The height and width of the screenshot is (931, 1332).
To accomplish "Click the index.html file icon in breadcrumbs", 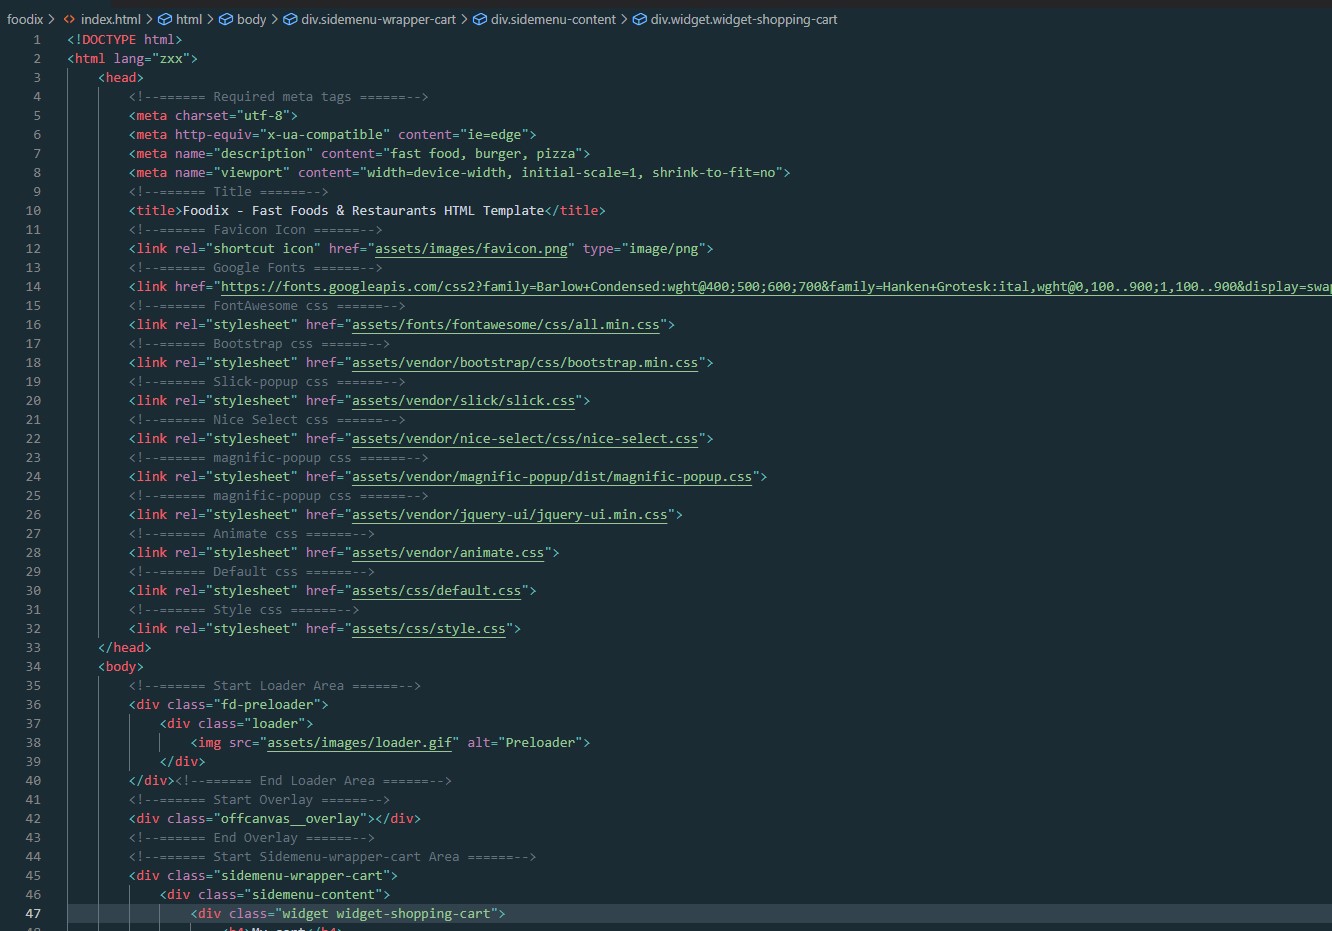I will pyautogui.click(x=69, y=19).
